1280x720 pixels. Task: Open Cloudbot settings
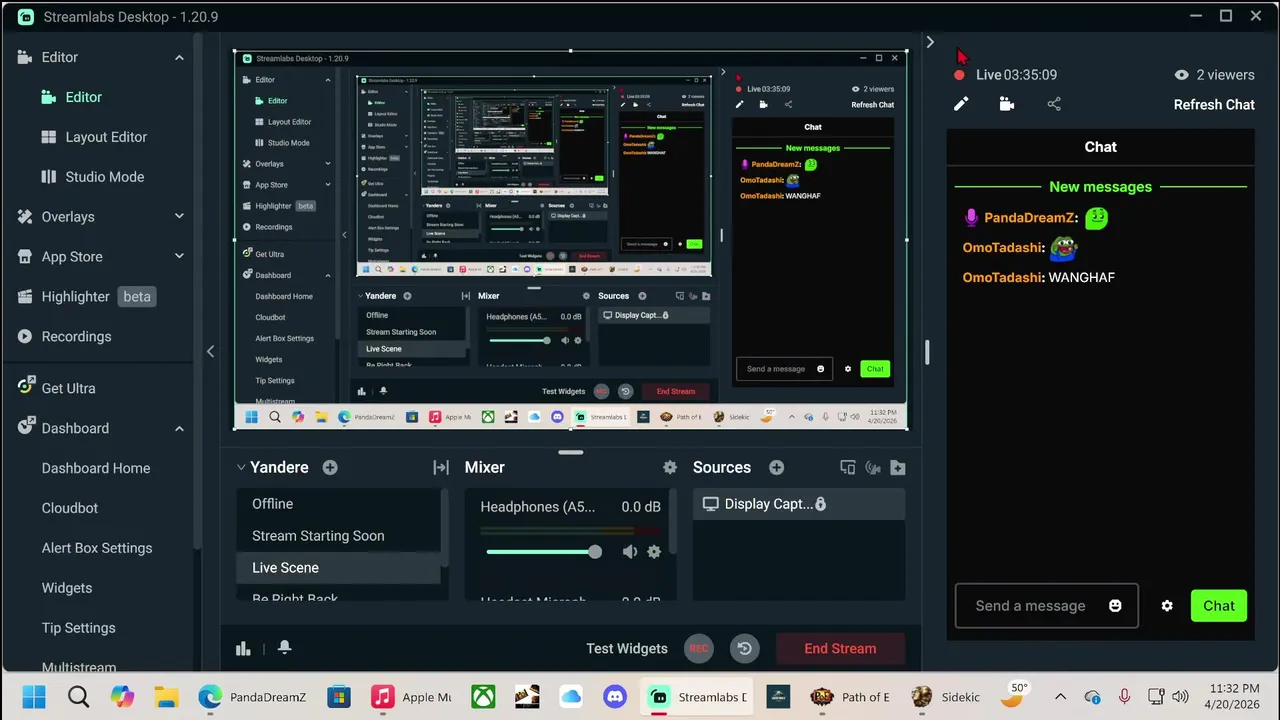(x=70, y=508)
